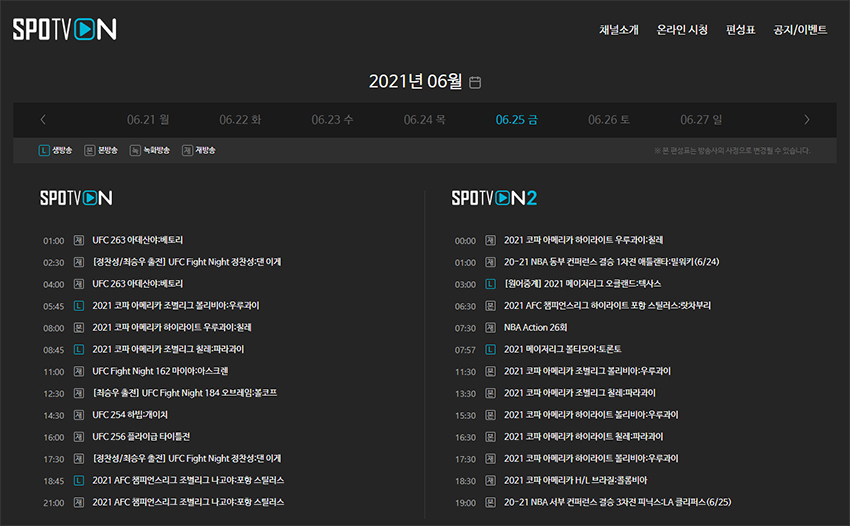850x526 pixels.
Task: Click rerun icon for 14:30 UFC 254
Action: pos(79,415)
